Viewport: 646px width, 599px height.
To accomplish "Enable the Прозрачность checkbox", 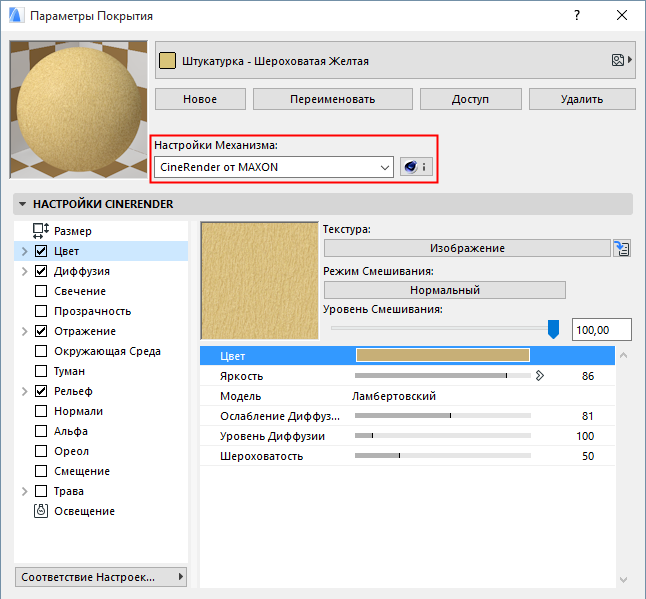I will (41, 311).
